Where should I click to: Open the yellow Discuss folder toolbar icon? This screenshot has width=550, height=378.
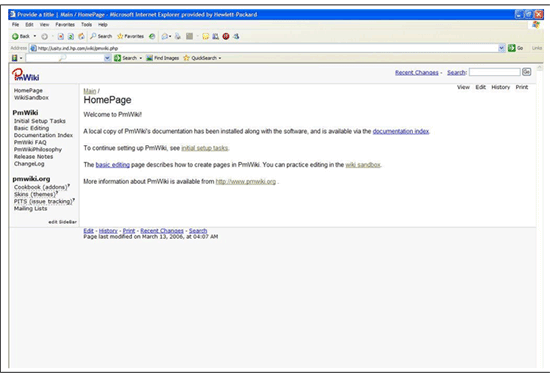[206, 36]
